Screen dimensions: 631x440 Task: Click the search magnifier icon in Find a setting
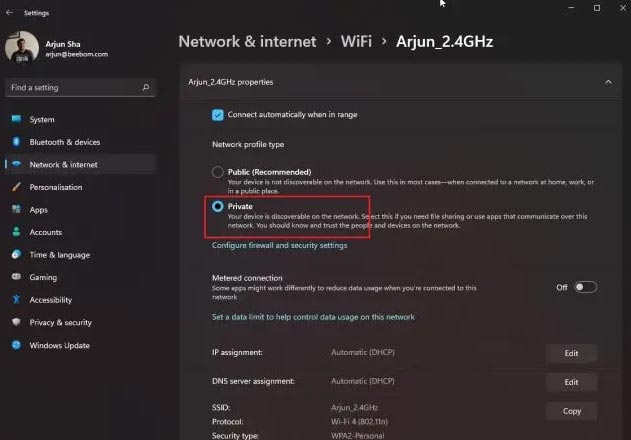[x=146, y=87]
